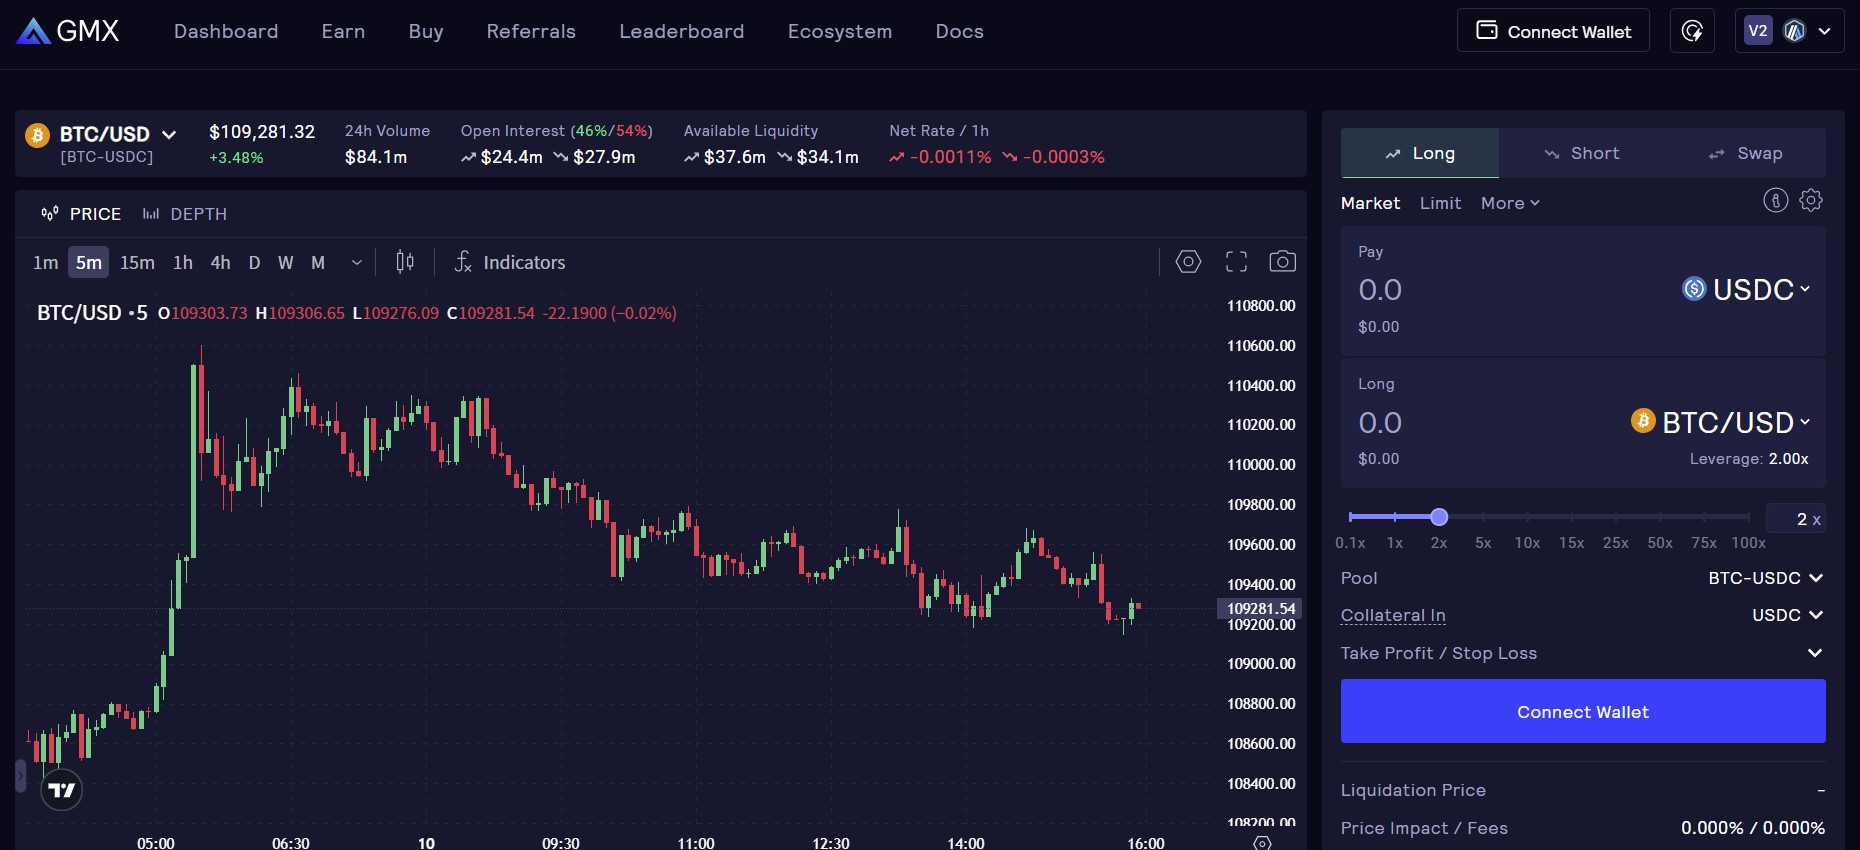Open the USDC pay token selector
Image resolution: width=1860 pixels, height=850 pixels.
1746,289
